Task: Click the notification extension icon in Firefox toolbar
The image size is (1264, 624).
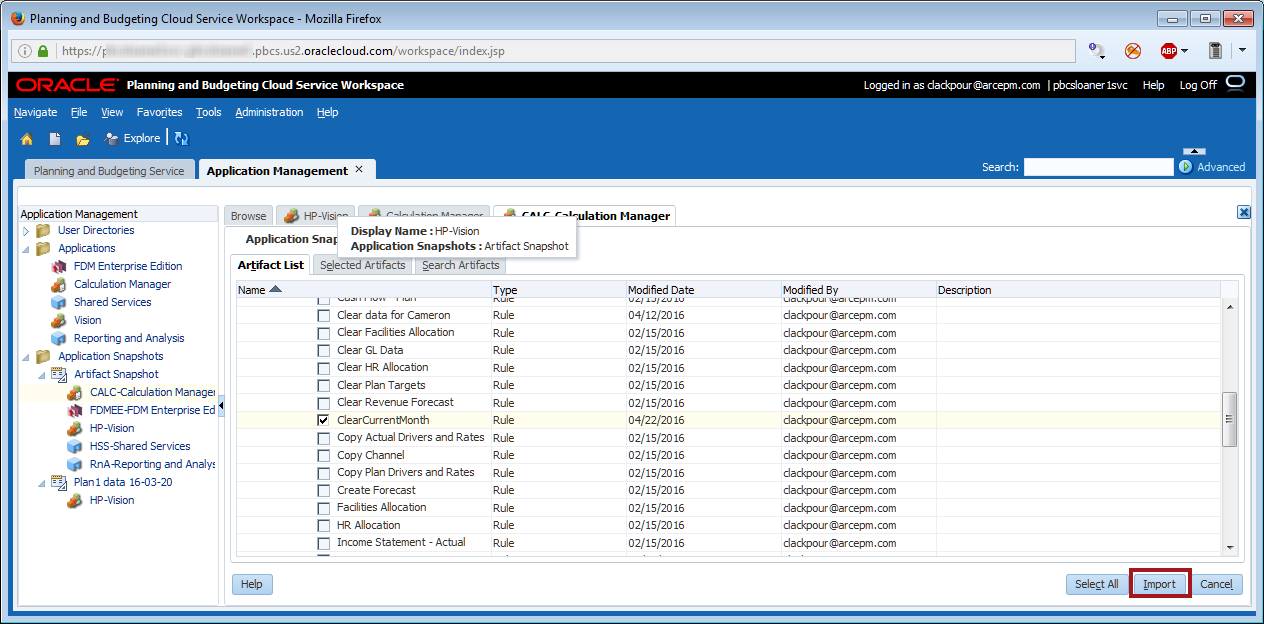Action: (1097, 51)
